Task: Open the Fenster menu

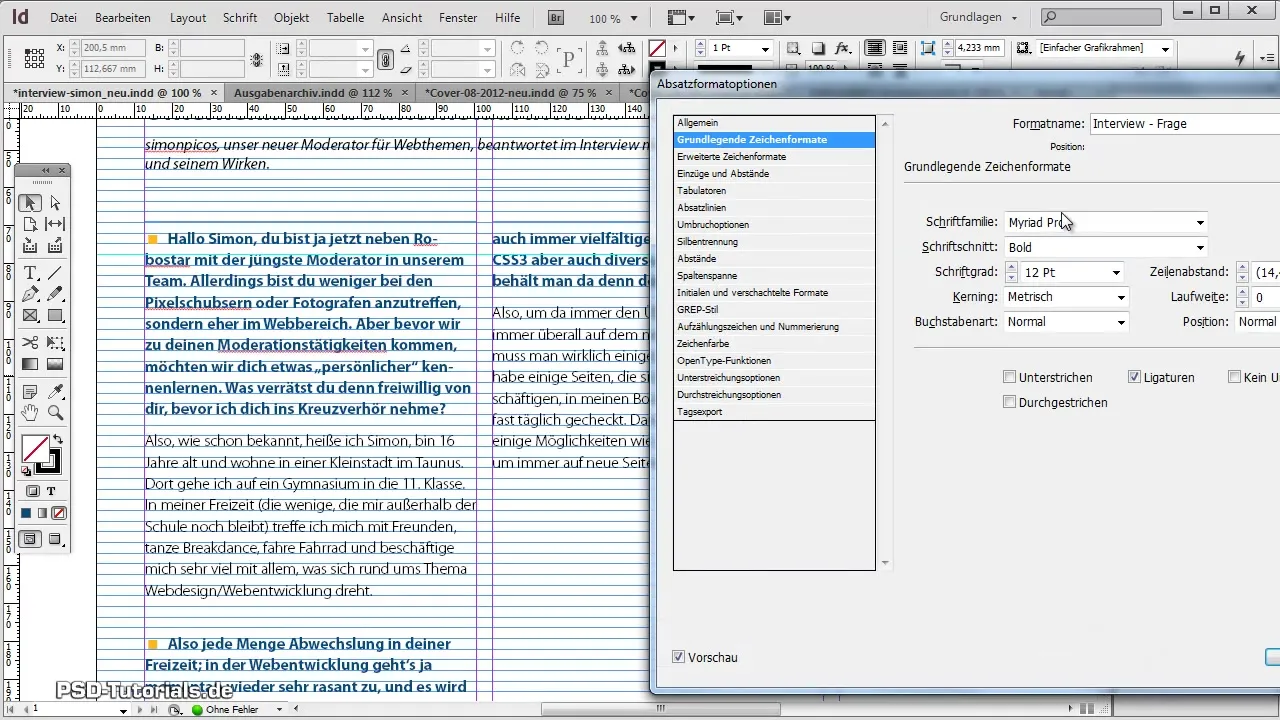Action: point(458,18)
